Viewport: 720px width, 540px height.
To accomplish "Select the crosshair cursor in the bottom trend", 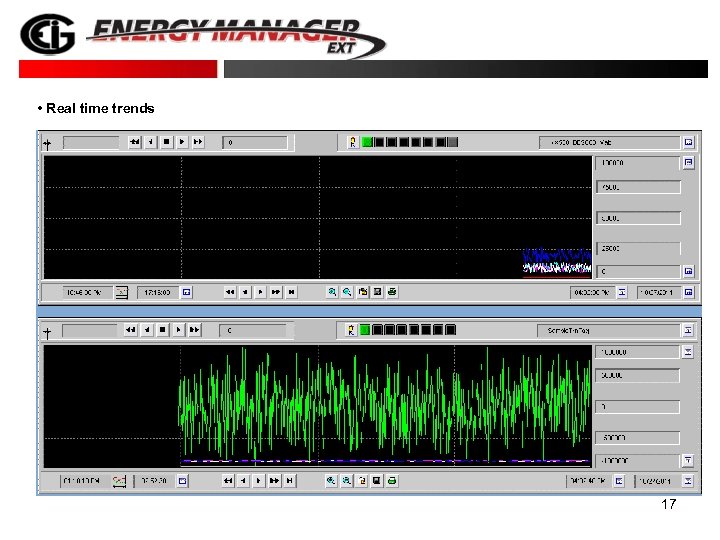I will (x=47, y=333).
